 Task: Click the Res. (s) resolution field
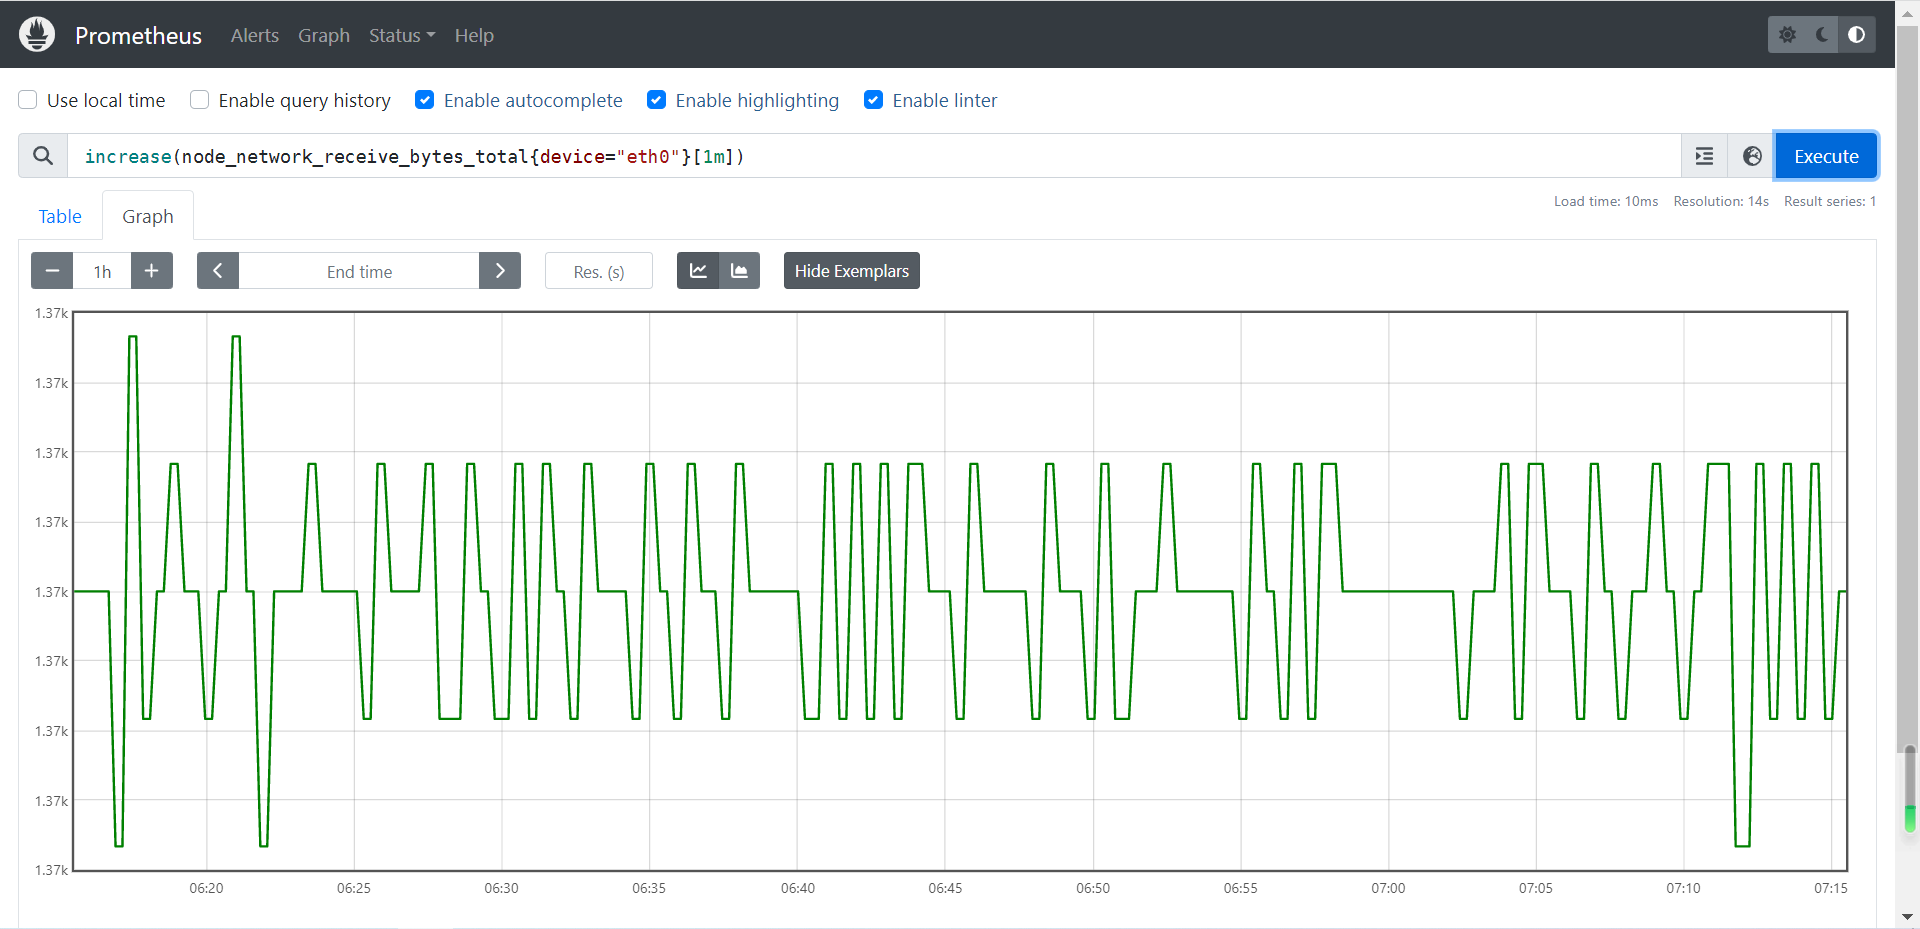(x=599, y=271)
